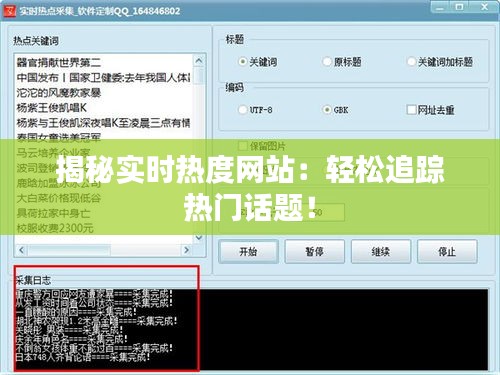Close the hotspot collection window
Image resolution: width=500 pixels, height=375 pixels.
point(484,7)
